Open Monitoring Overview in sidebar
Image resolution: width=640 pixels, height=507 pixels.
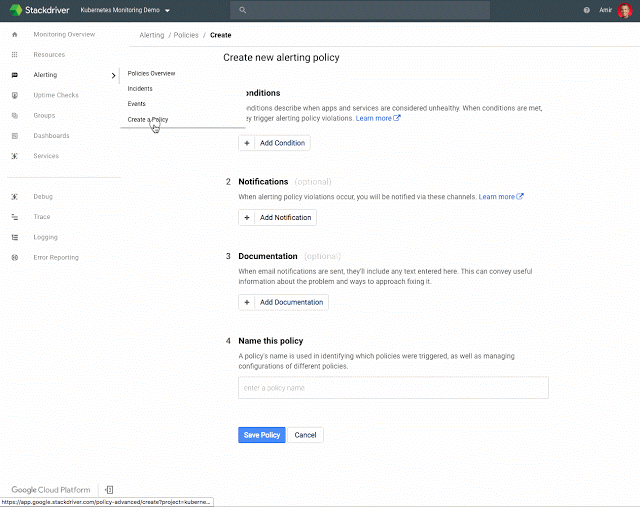pyautogui.click(x=64, y=34)
